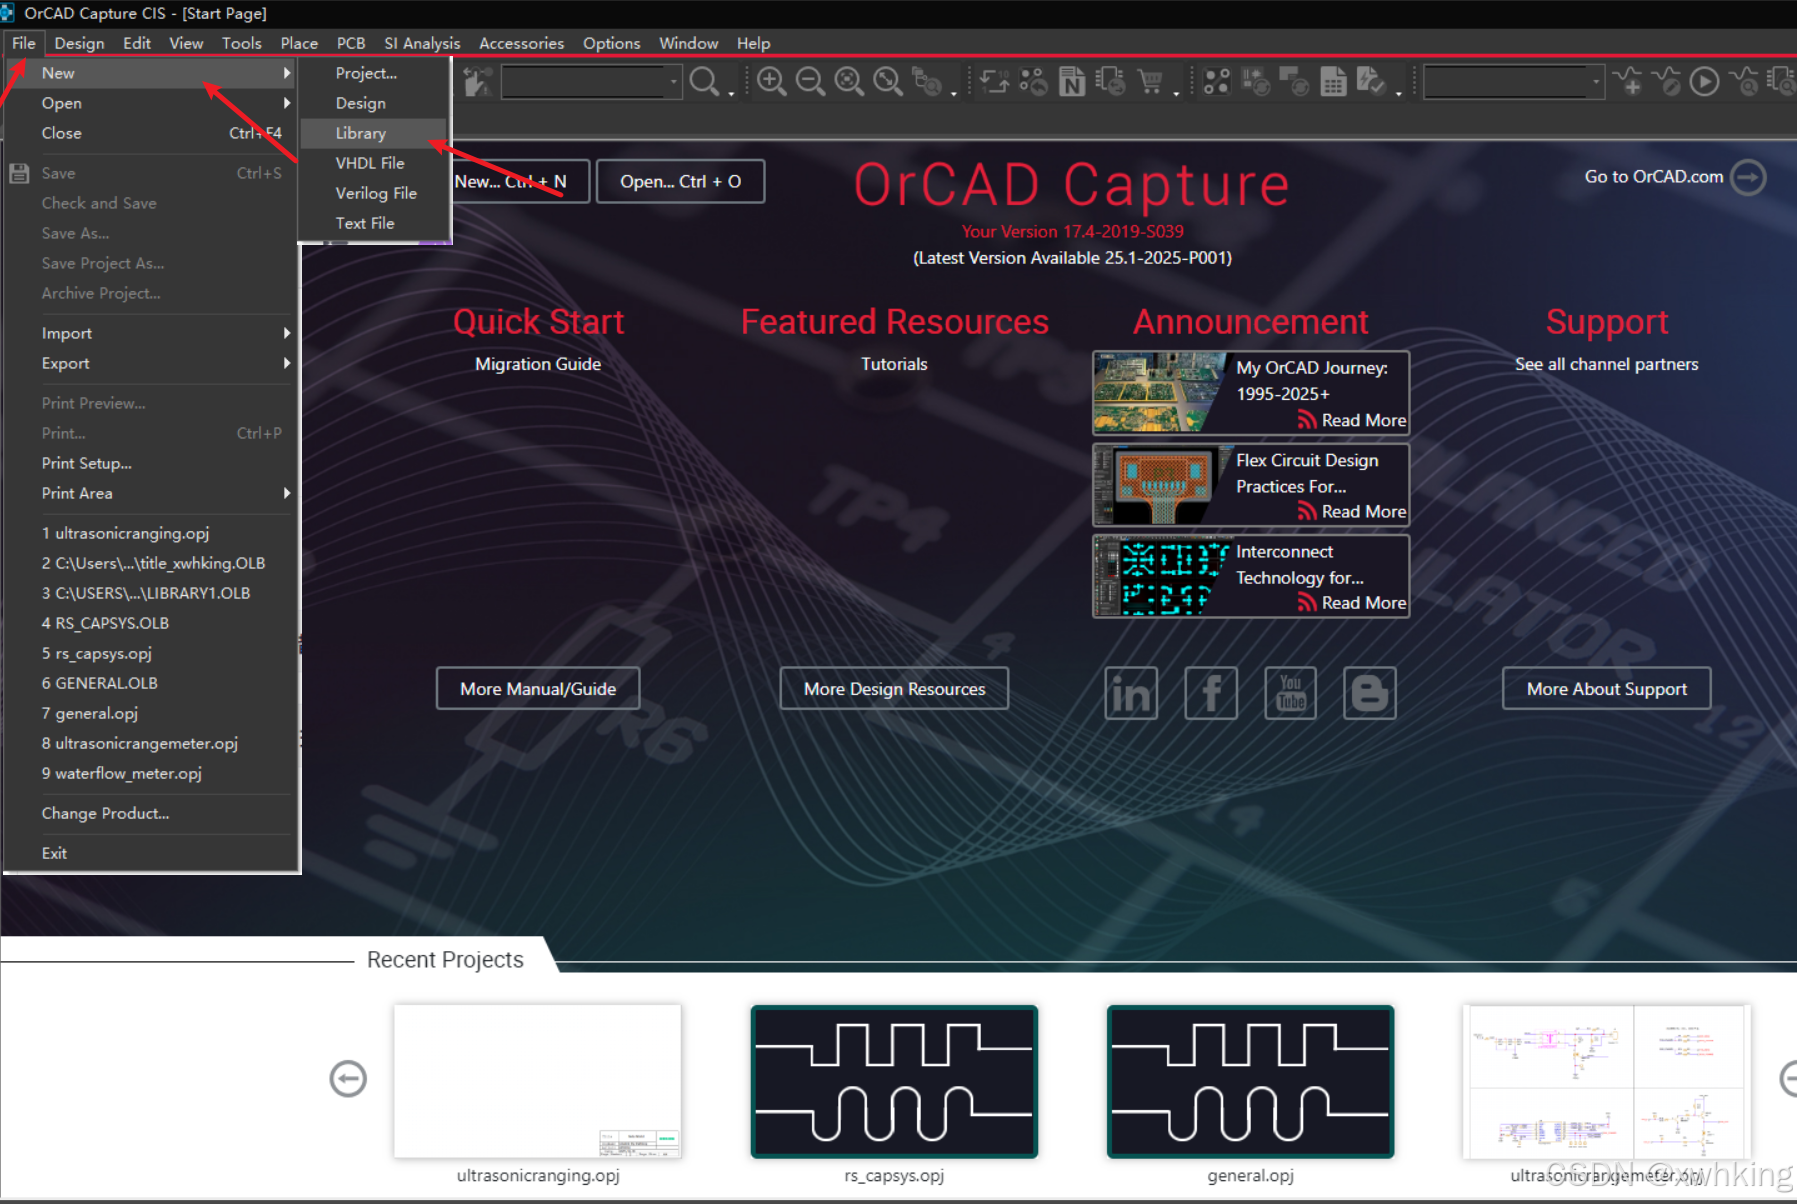Open the Accessories menu
The height and width of the screenshot is (1204, 1797).
[521, 43]
